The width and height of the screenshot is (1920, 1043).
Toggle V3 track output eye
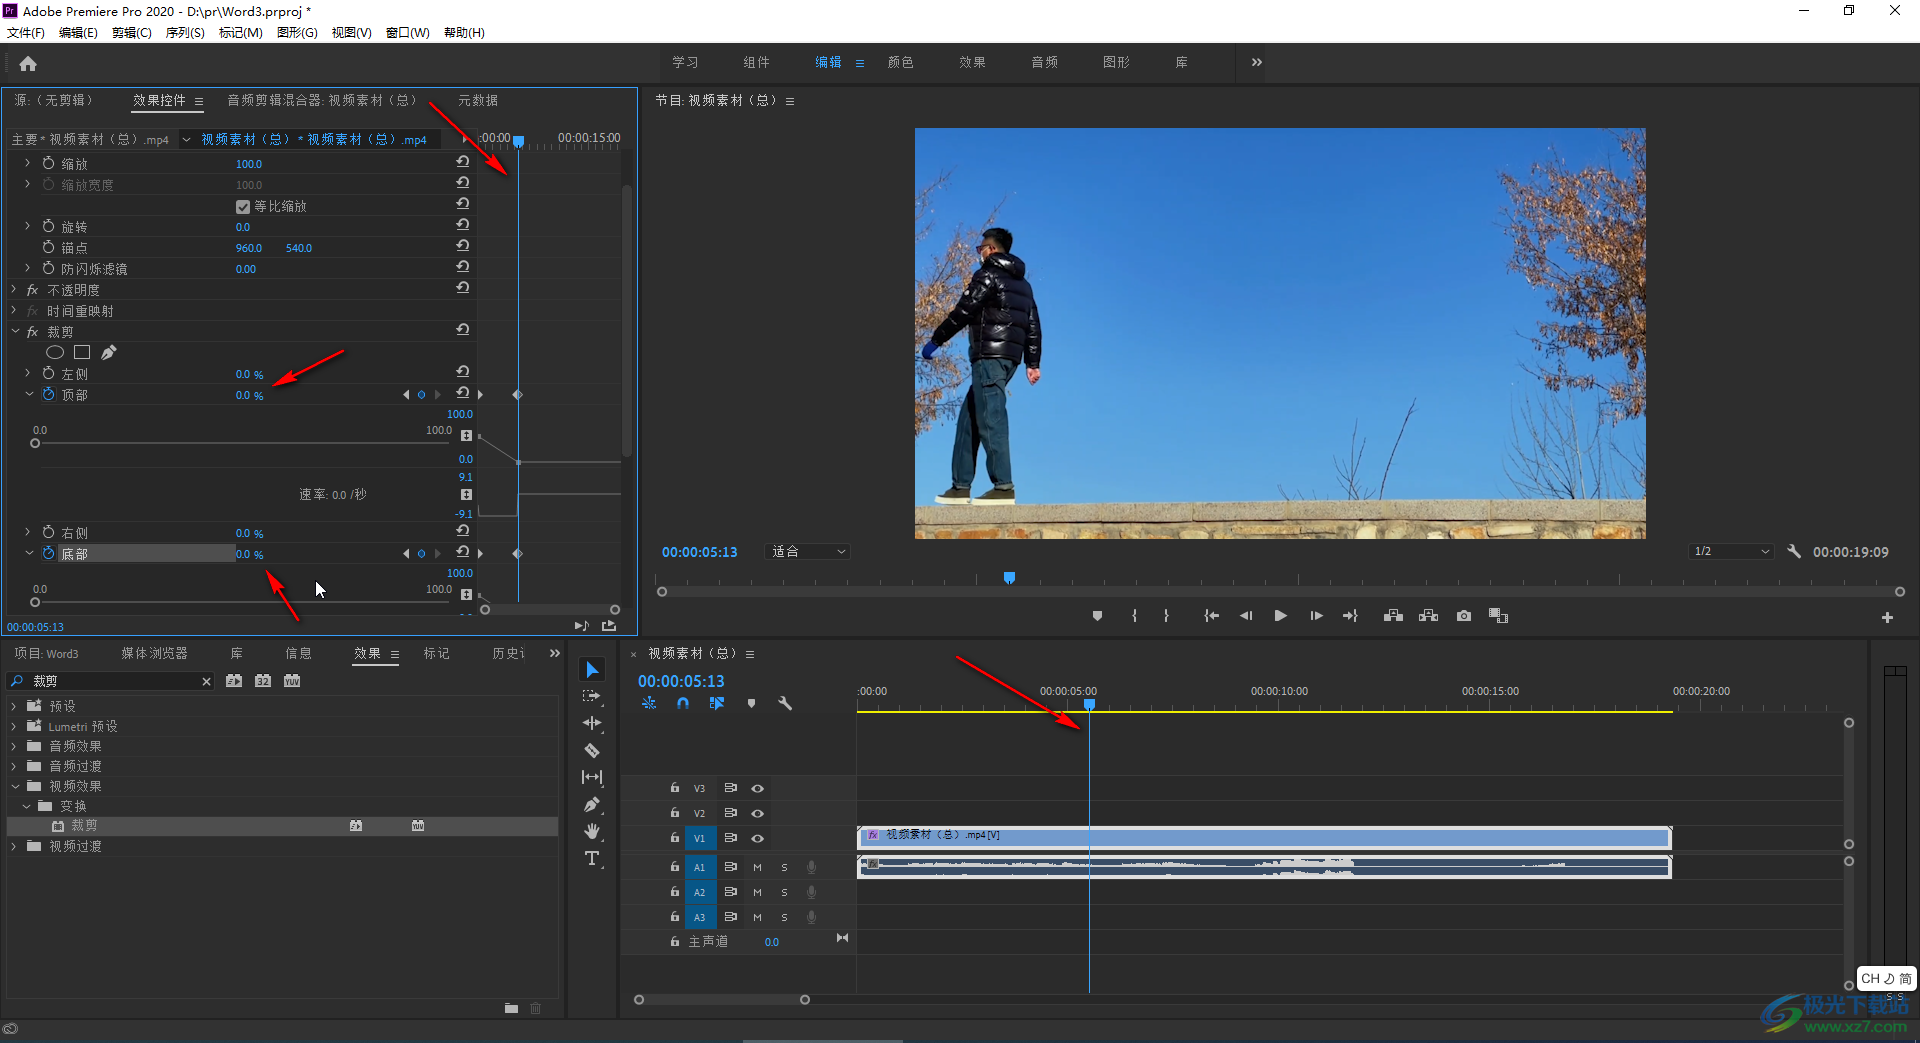click(757, 788)
